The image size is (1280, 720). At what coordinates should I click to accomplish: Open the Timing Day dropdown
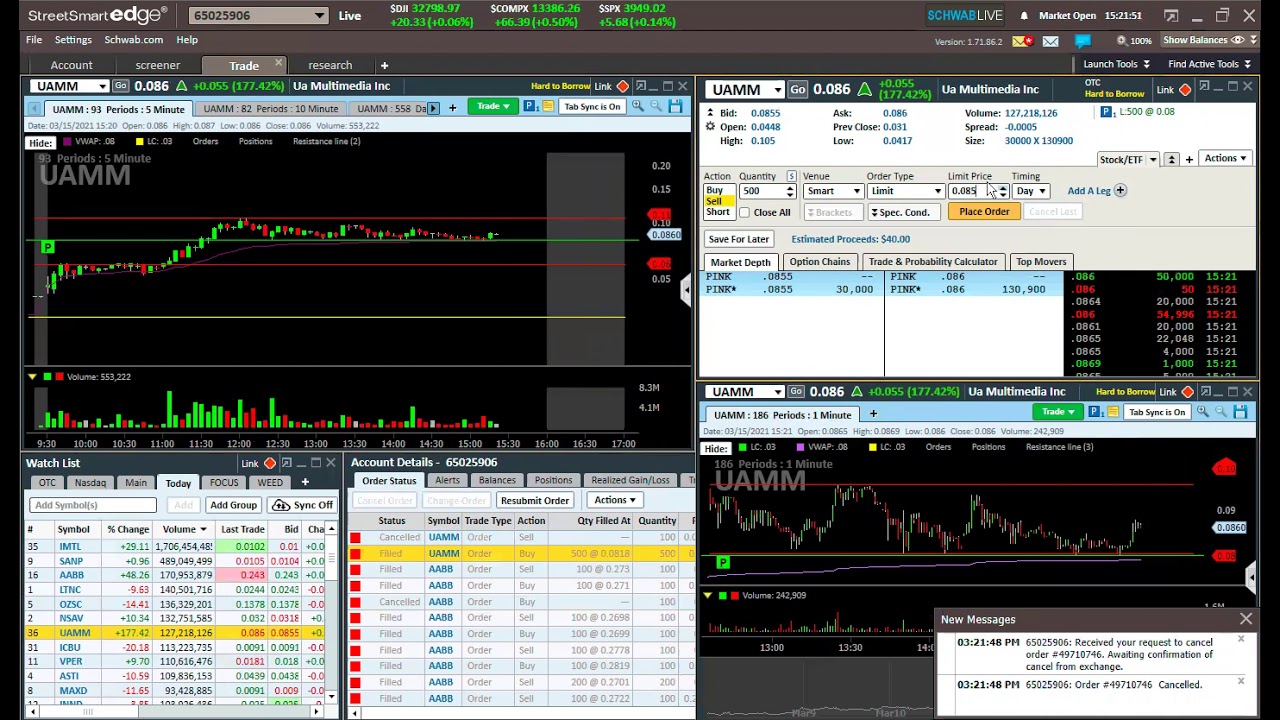pyautogui.click(x=1029, y=191)
